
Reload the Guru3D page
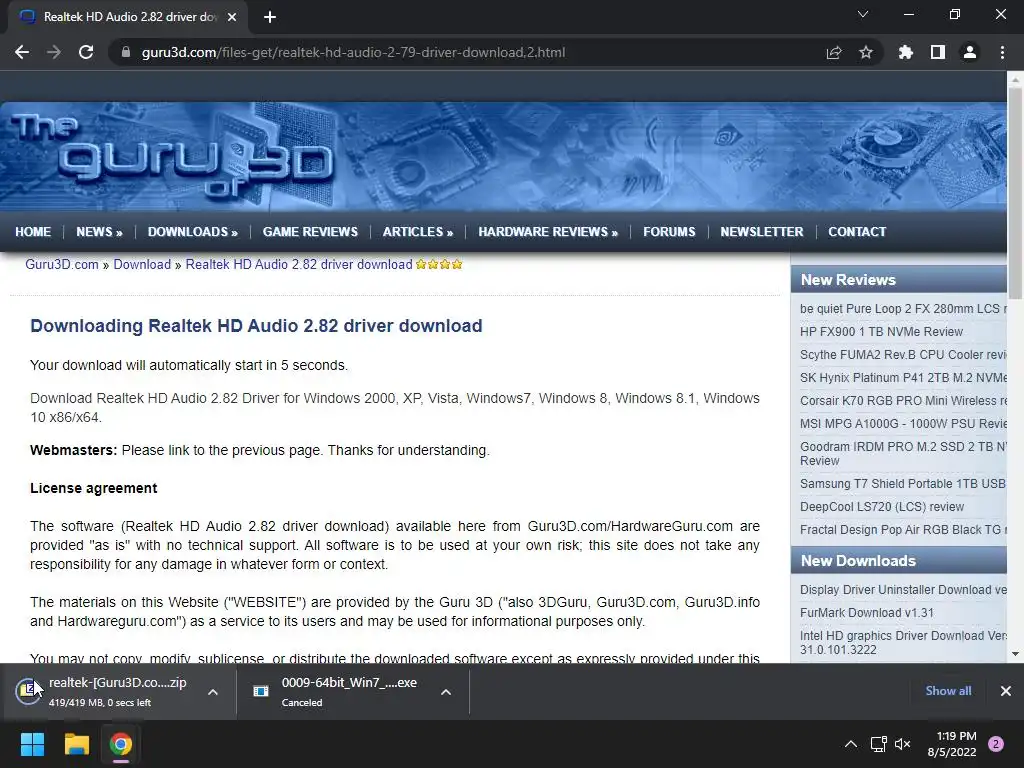pos(86,52)
